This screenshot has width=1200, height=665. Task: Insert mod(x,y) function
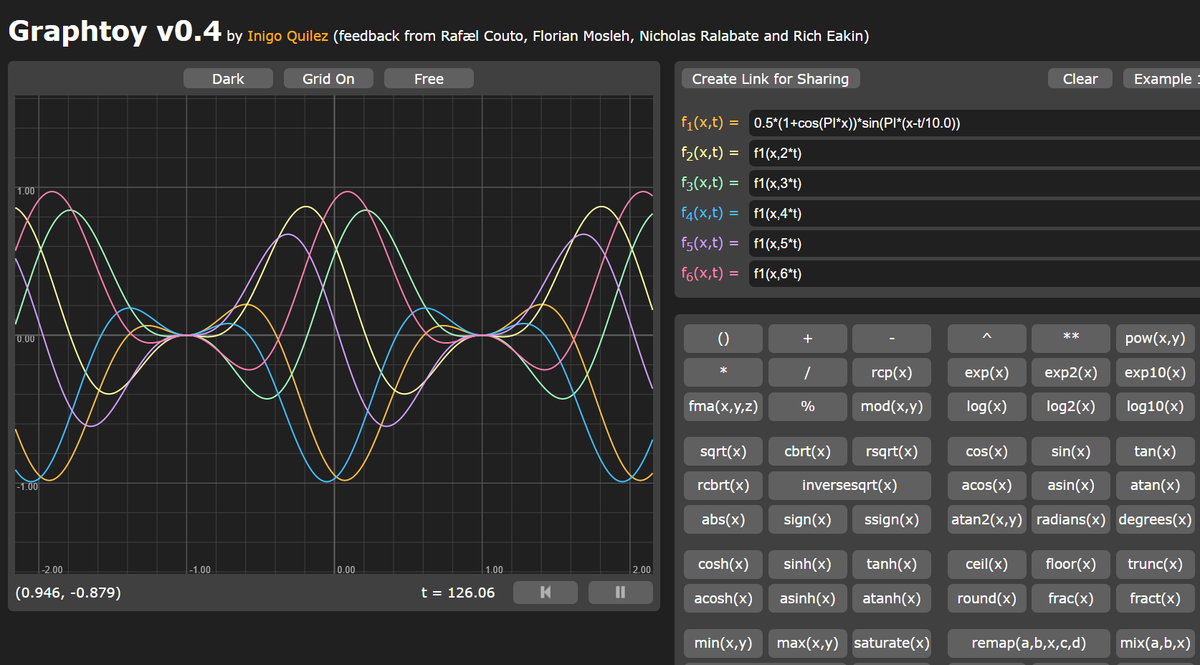(x=891, y=406)
